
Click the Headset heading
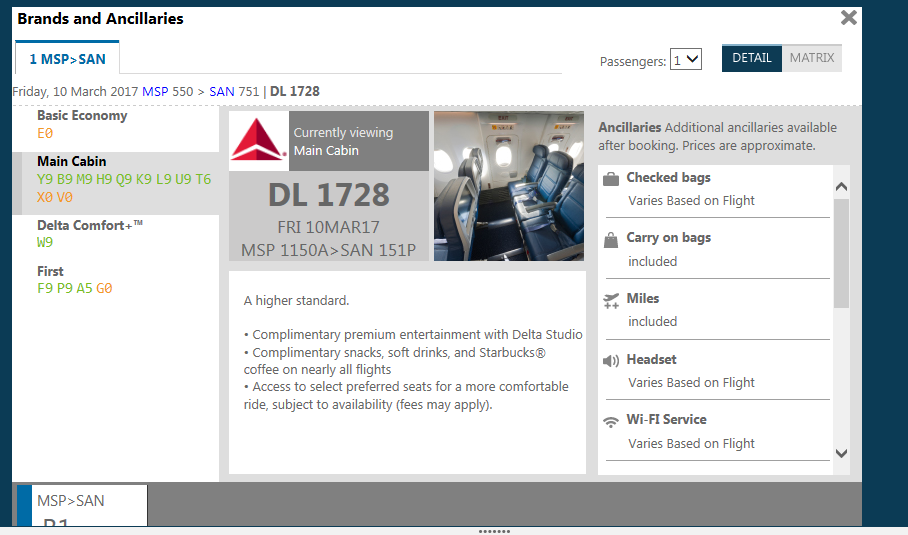(651, 359)
